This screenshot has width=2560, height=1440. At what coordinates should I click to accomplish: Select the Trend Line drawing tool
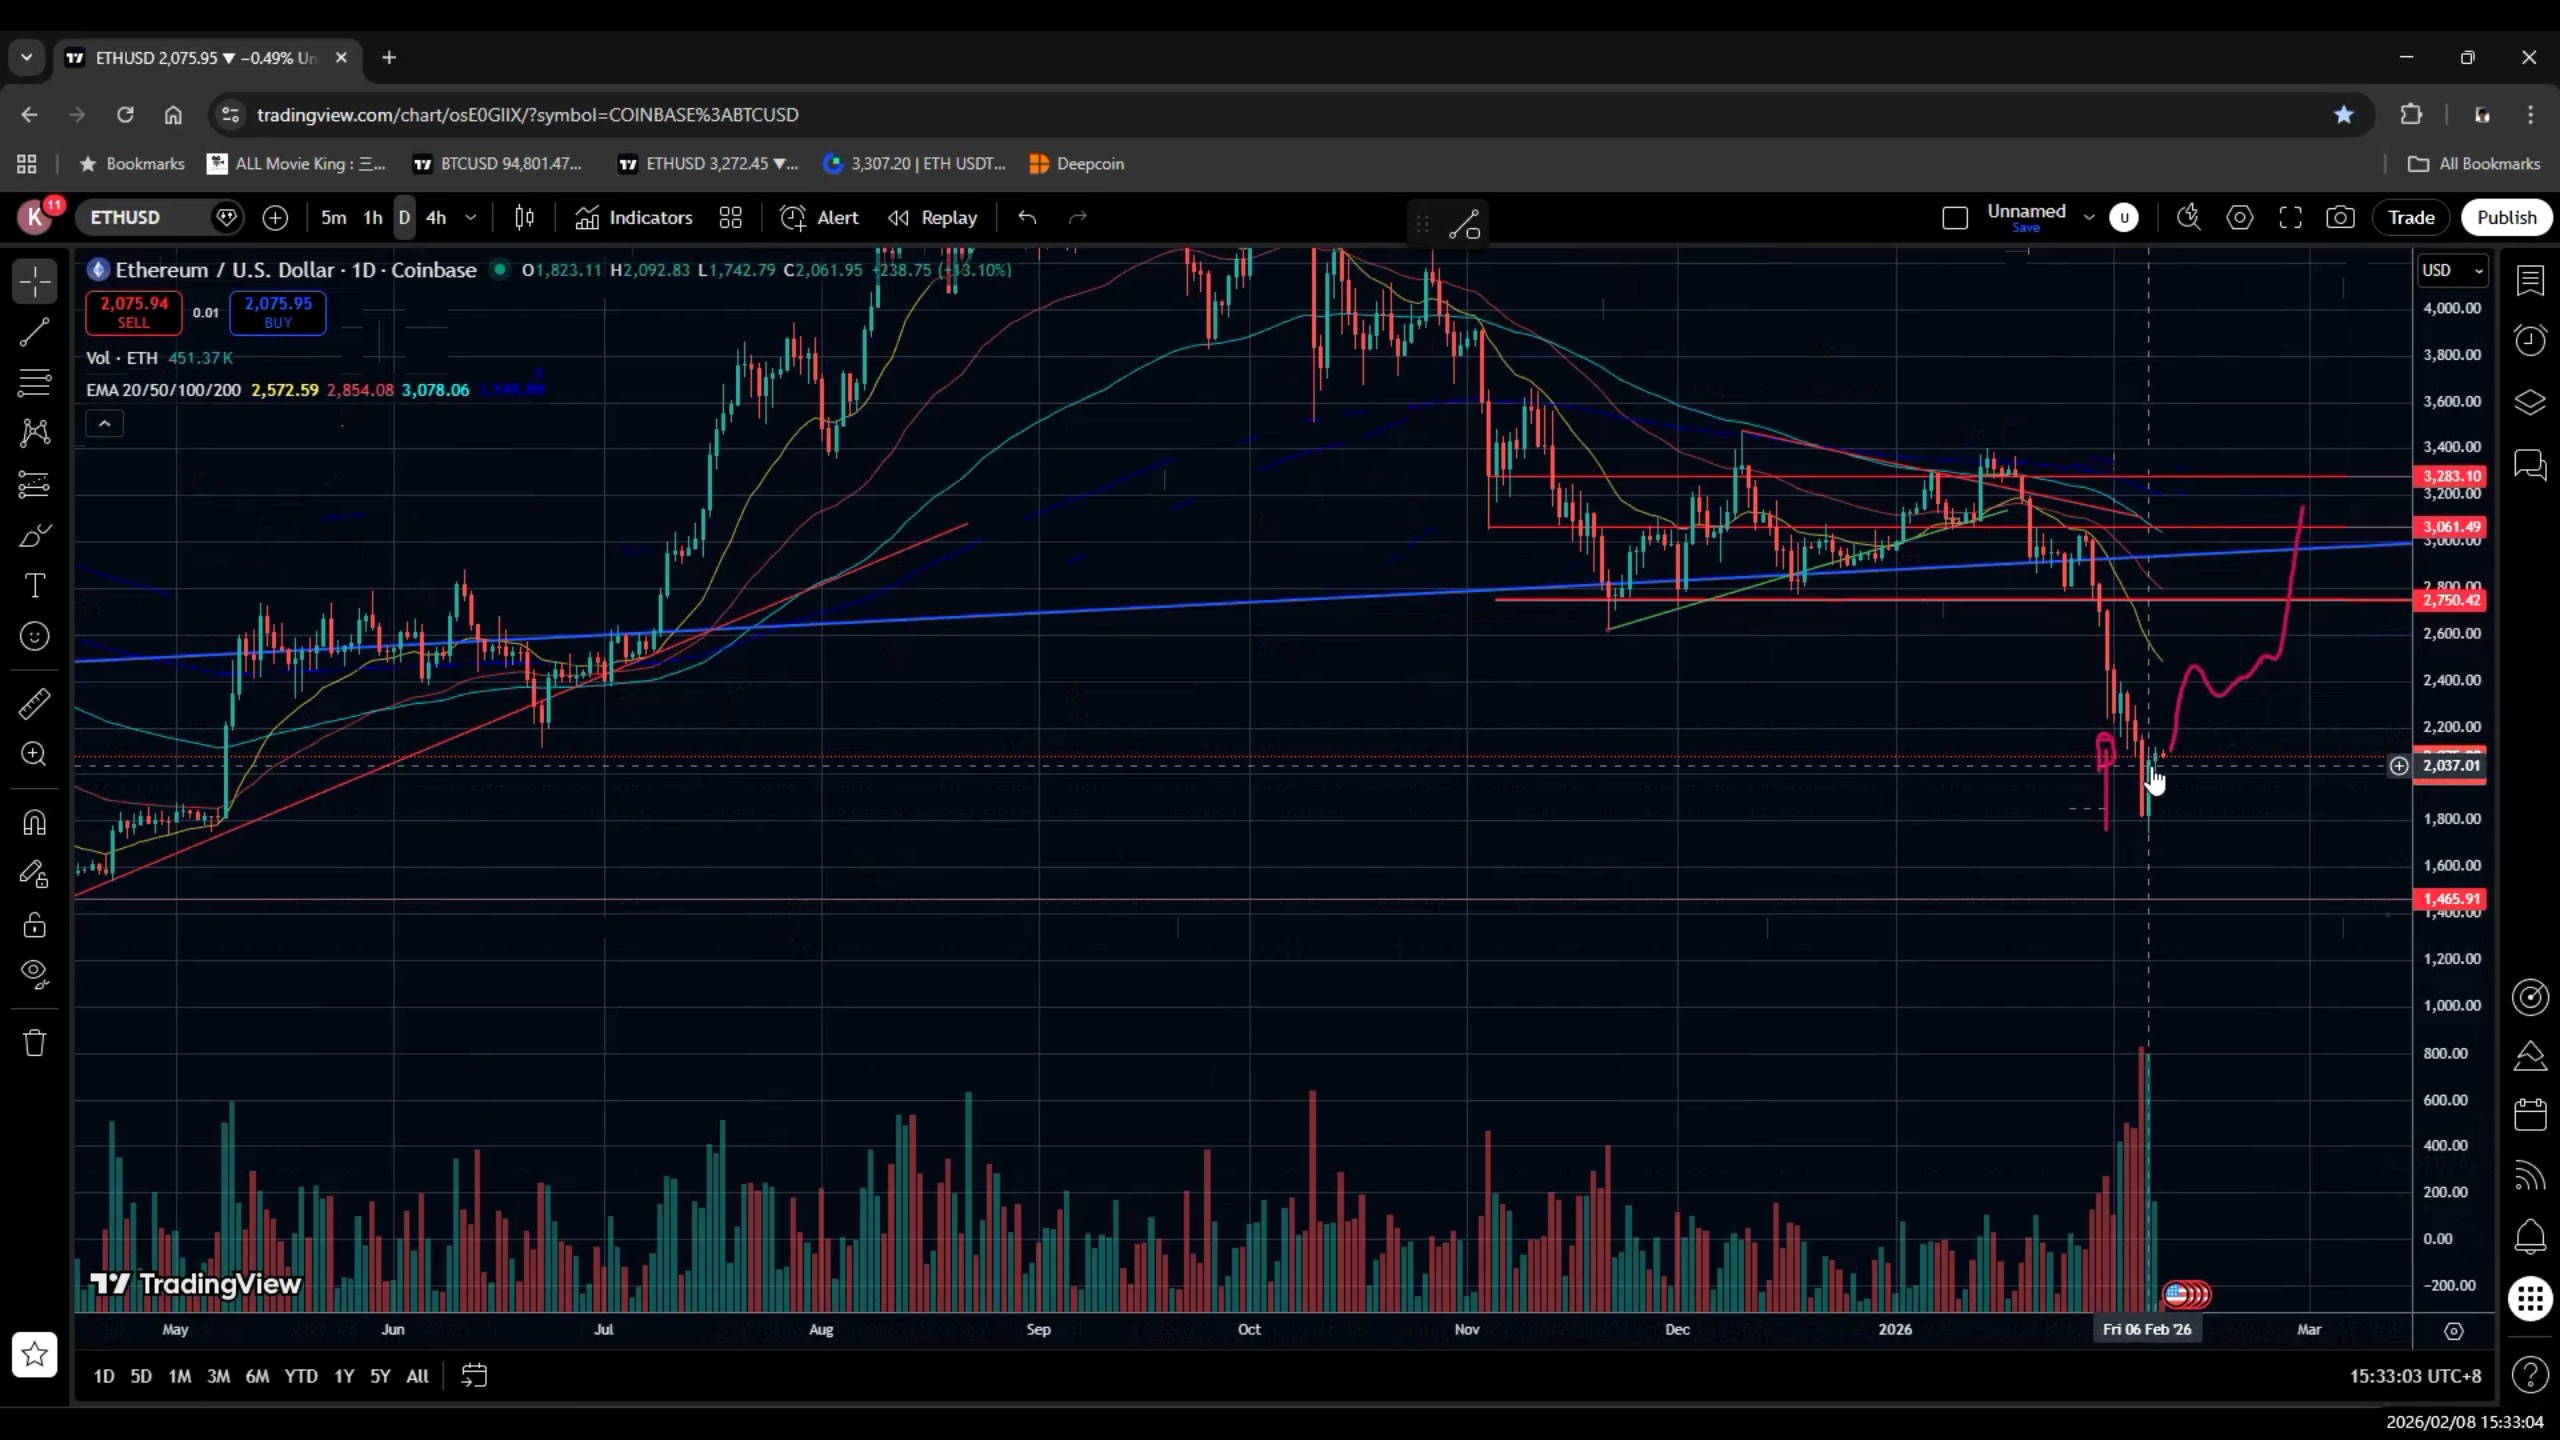(34, 332)
